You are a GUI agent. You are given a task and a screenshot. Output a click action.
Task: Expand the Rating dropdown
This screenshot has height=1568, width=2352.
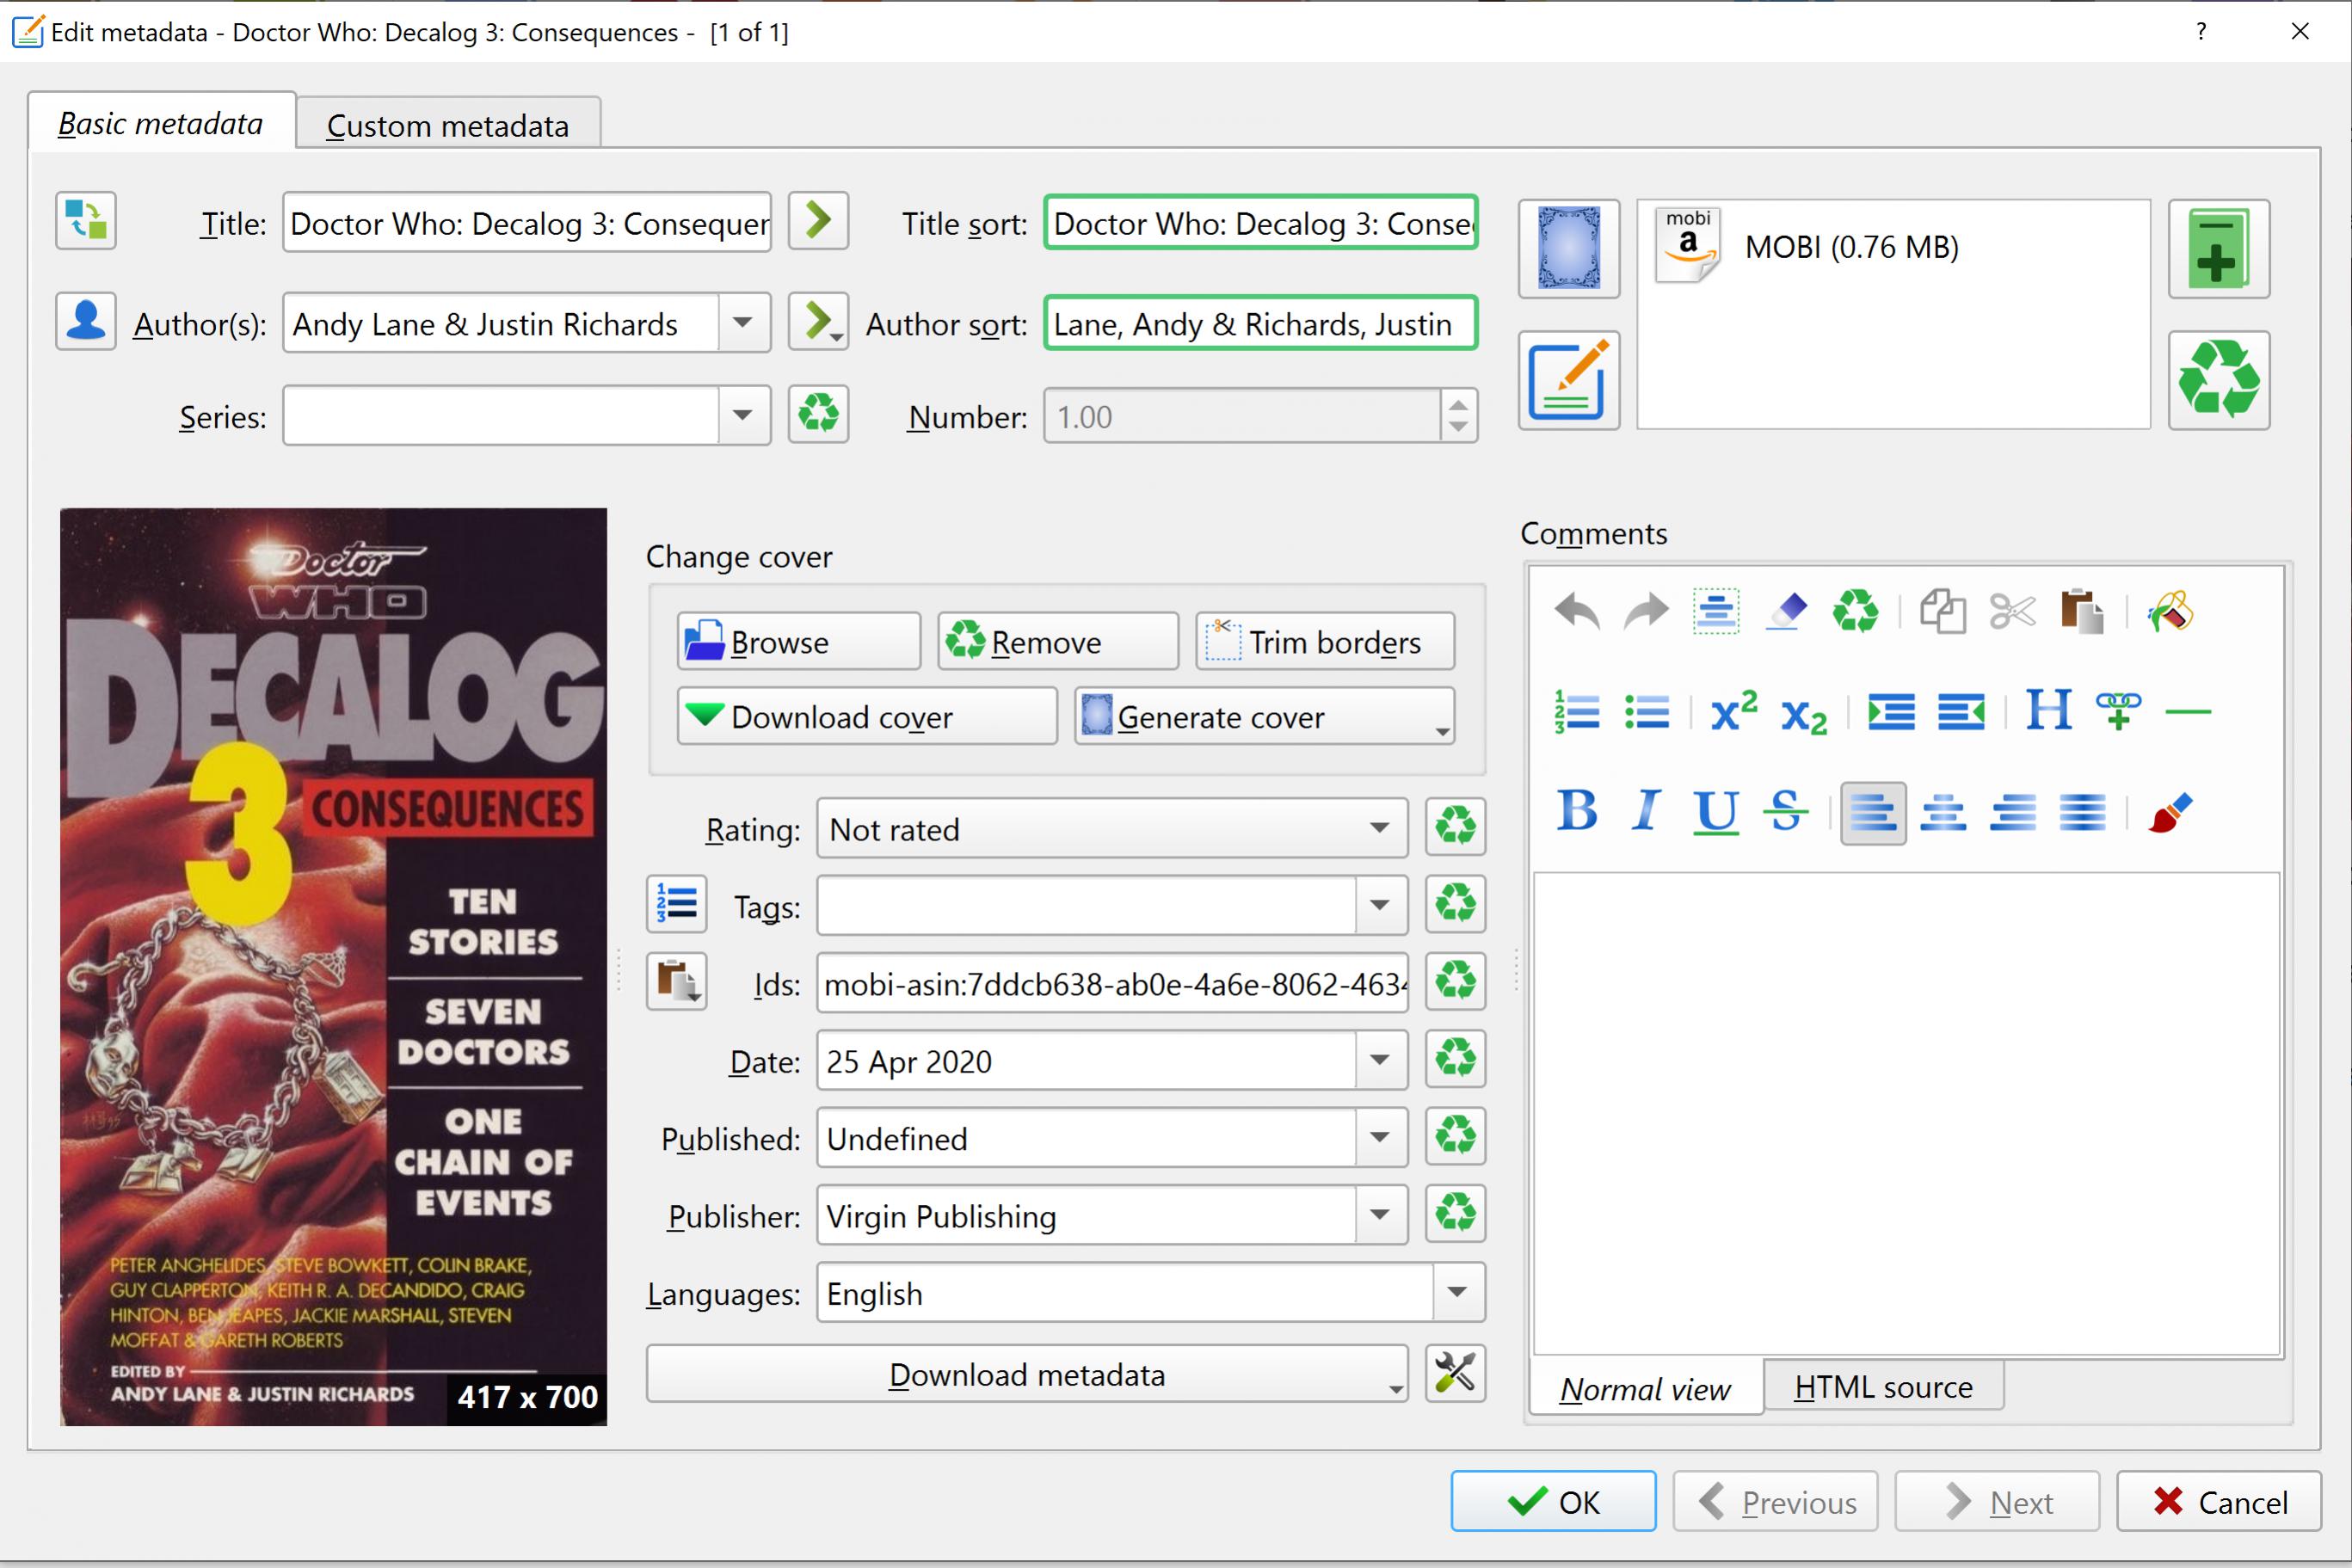[1379, 828]
